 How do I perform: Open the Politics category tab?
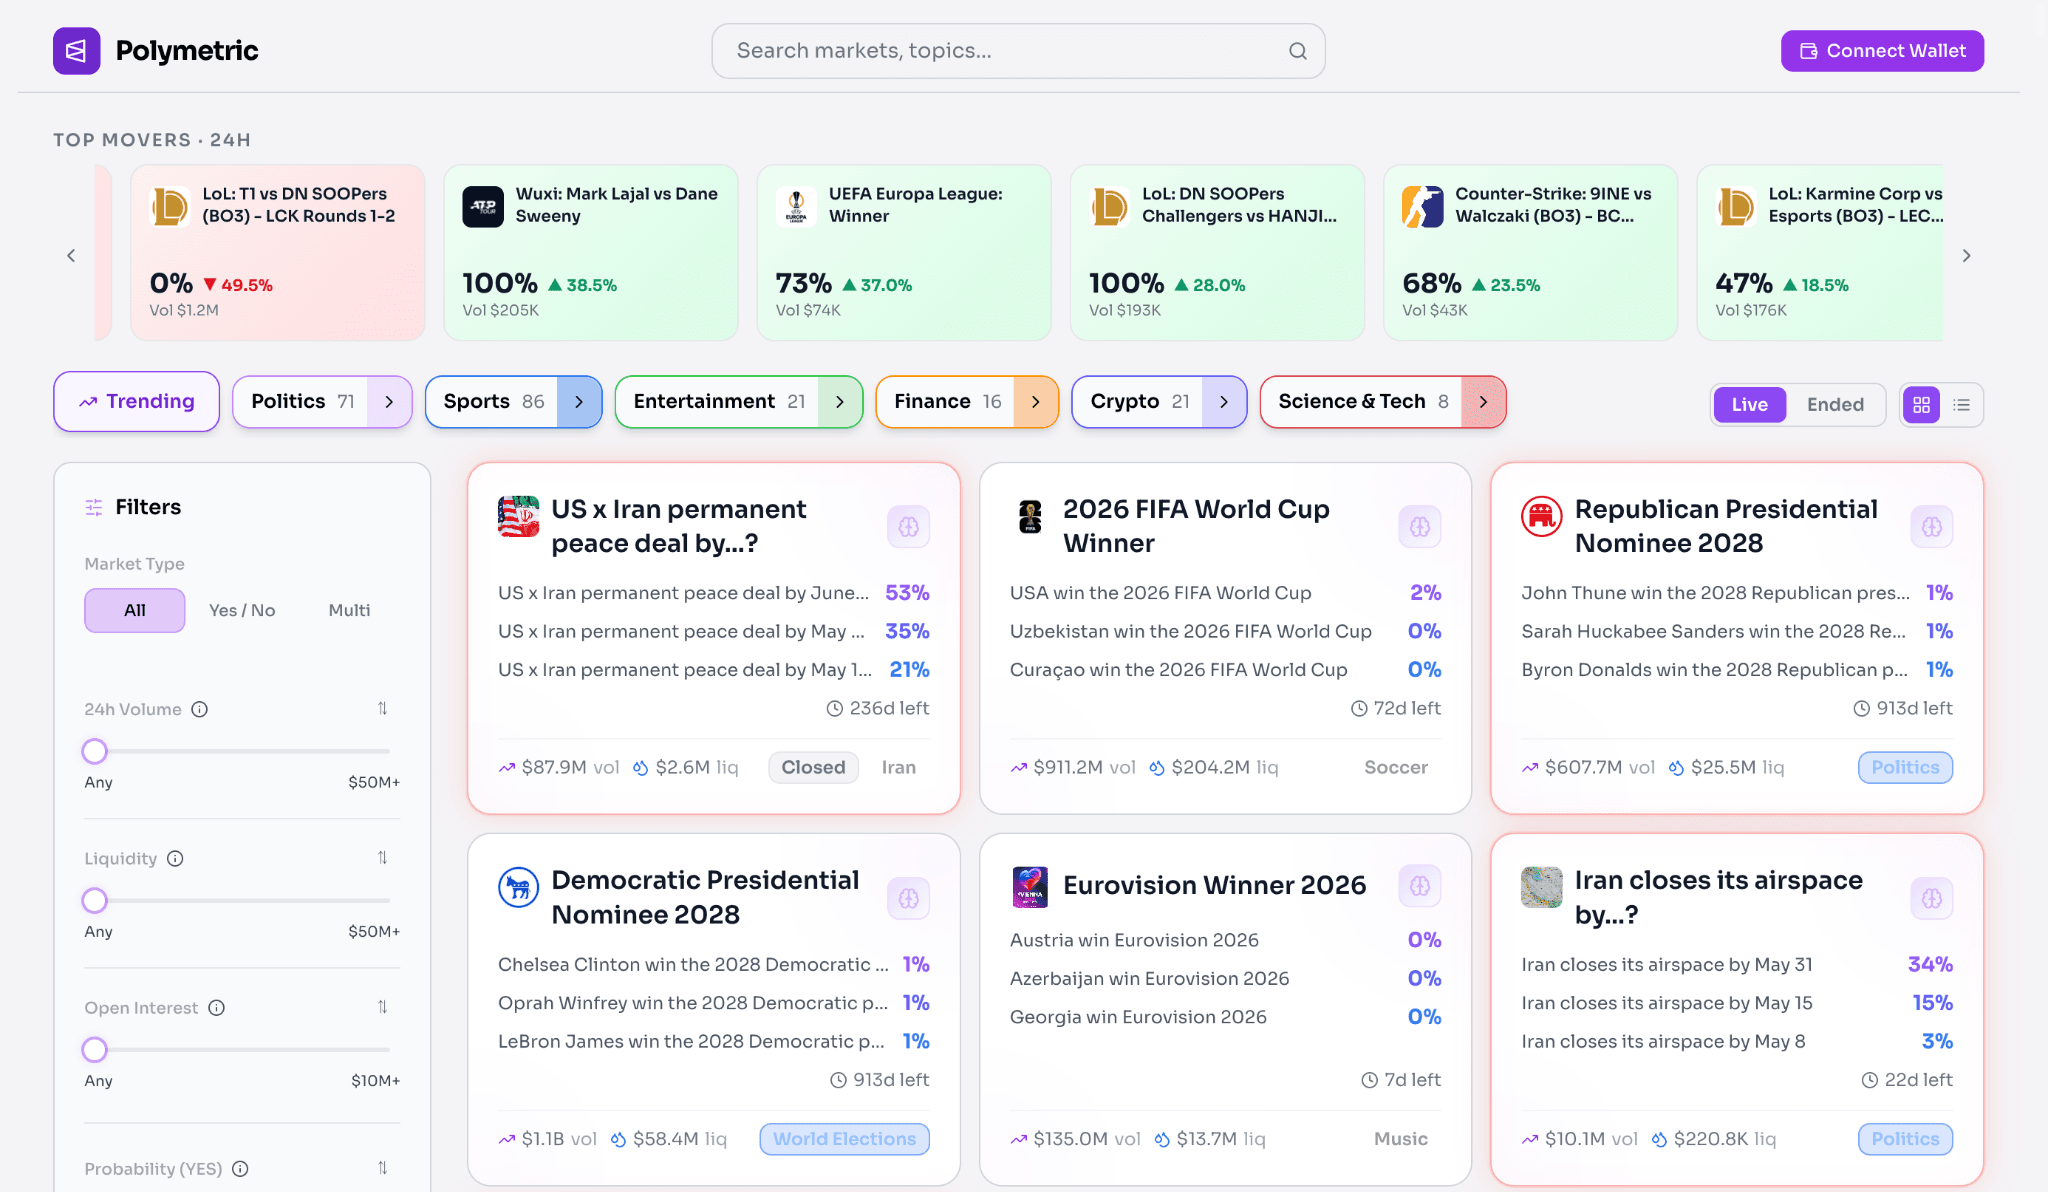(301, 401)
